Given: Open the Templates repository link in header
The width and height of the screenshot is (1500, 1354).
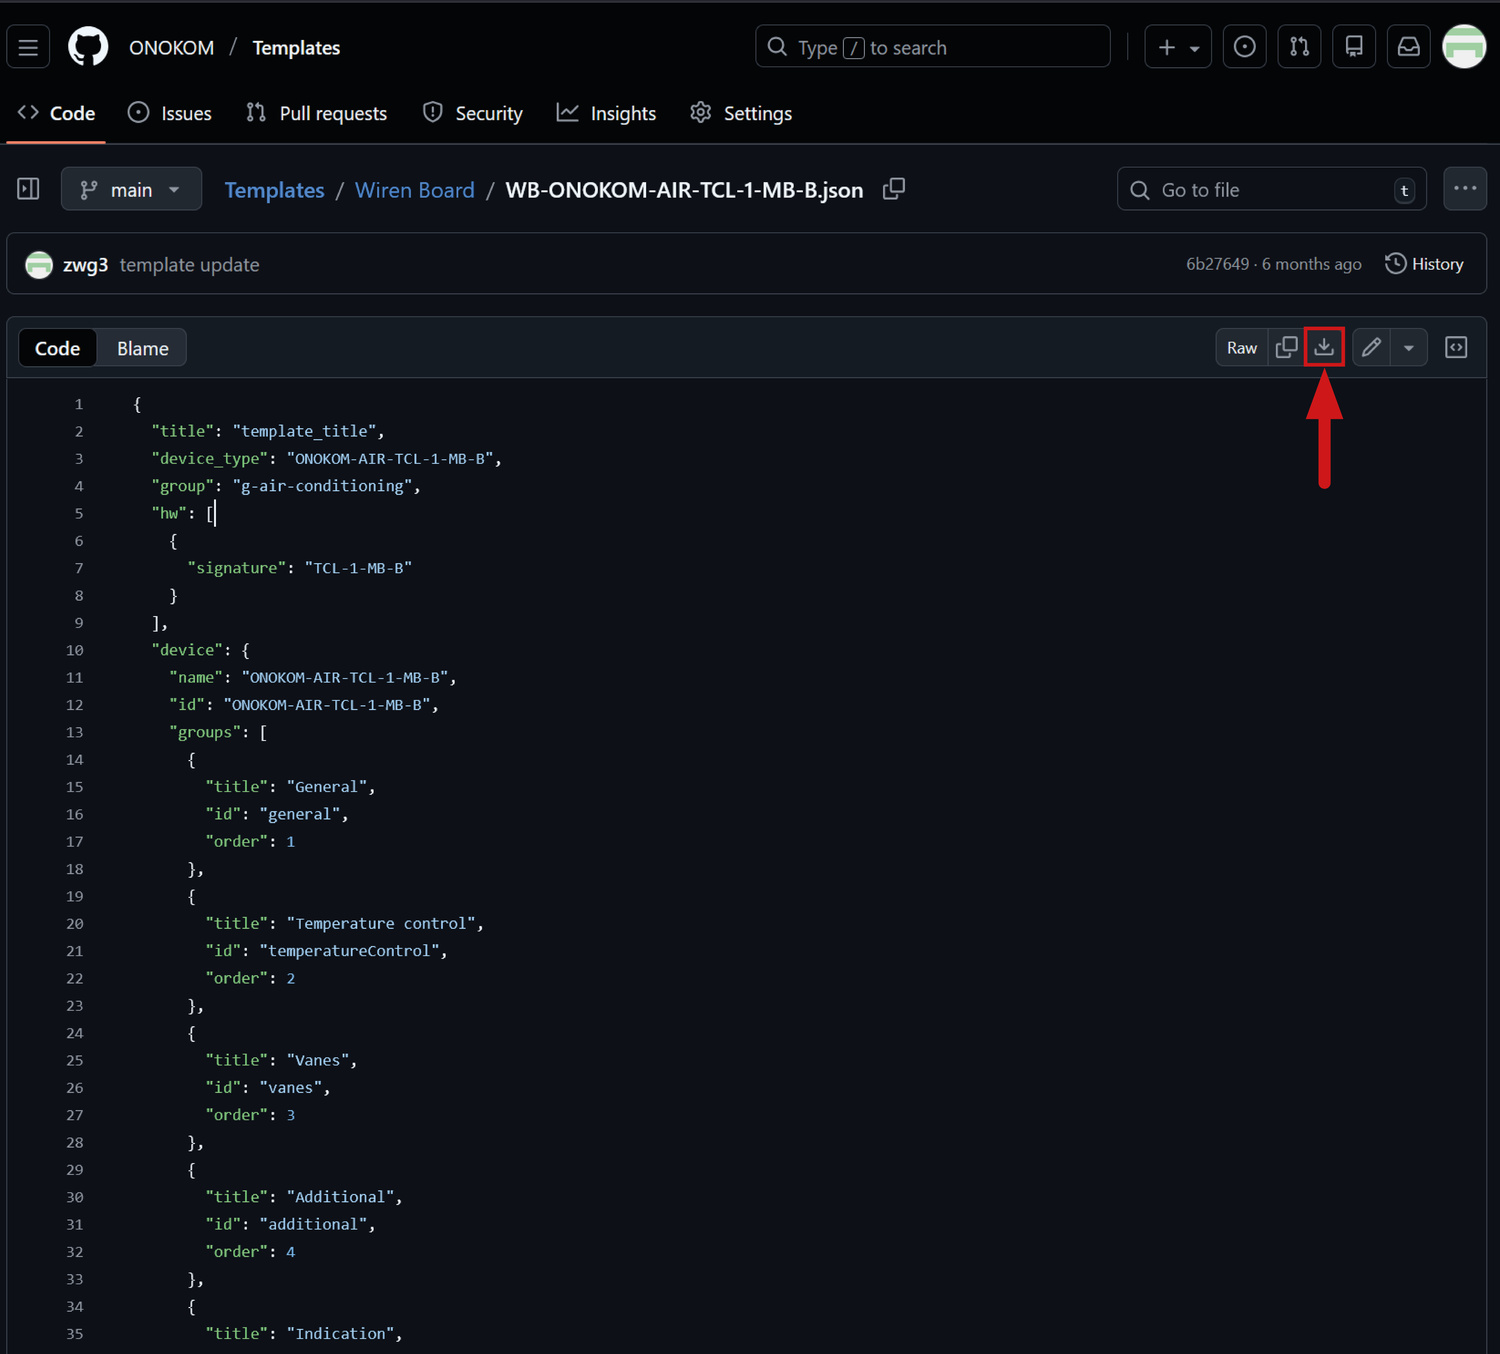Looking at the screenshot, I should (x=296, y=47).
